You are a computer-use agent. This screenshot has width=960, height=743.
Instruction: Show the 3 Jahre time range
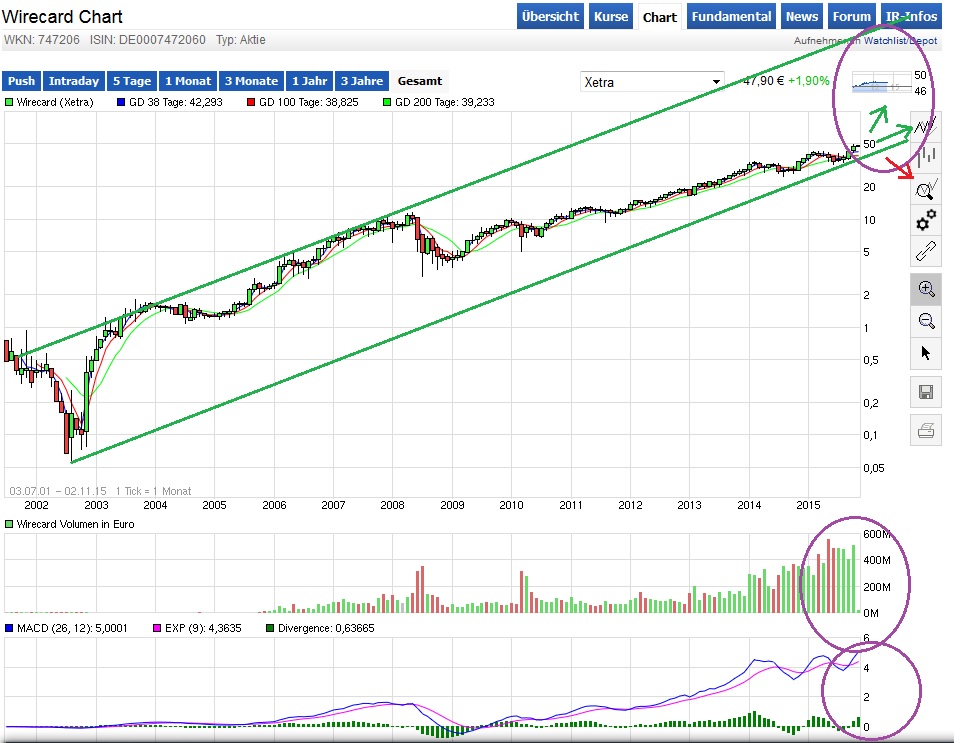tap(362, 81)
